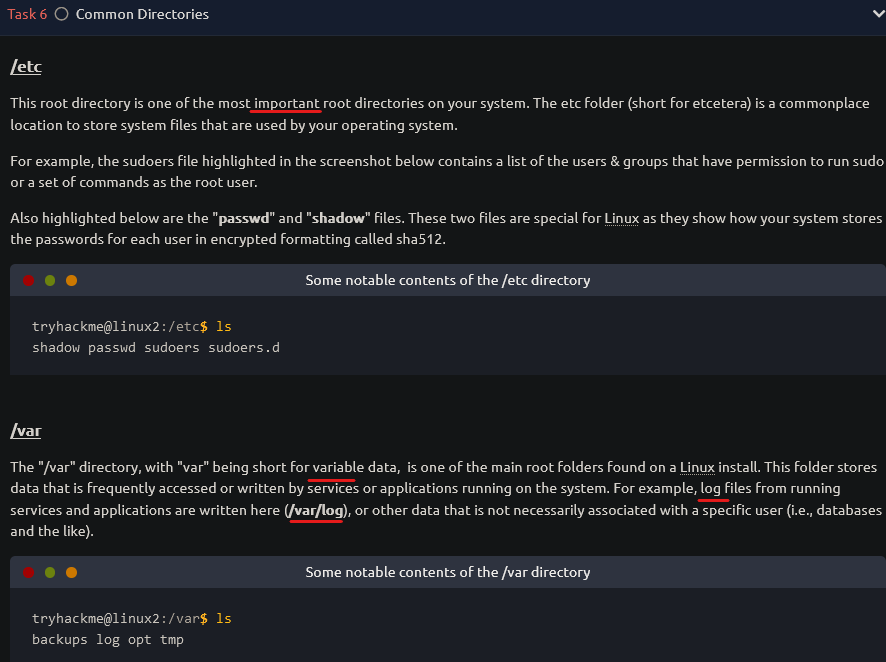Image resolution: width=886 pixels, height=662 pixels.
Task: Click the /etc terminal title bar text
Action: pyautogui.click(x=448, y=280)
